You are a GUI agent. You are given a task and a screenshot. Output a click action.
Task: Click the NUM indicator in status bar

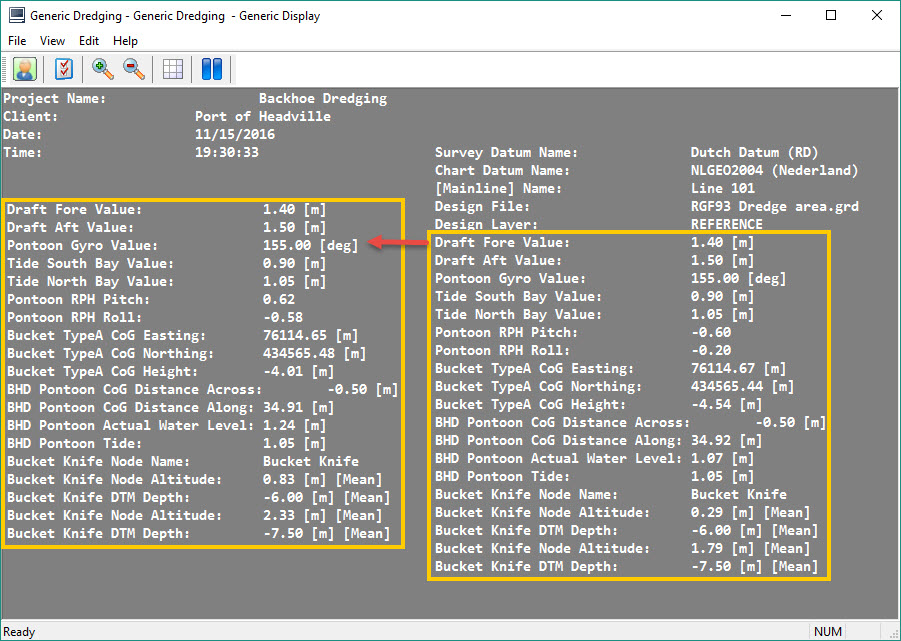click(x=828, y=631)
